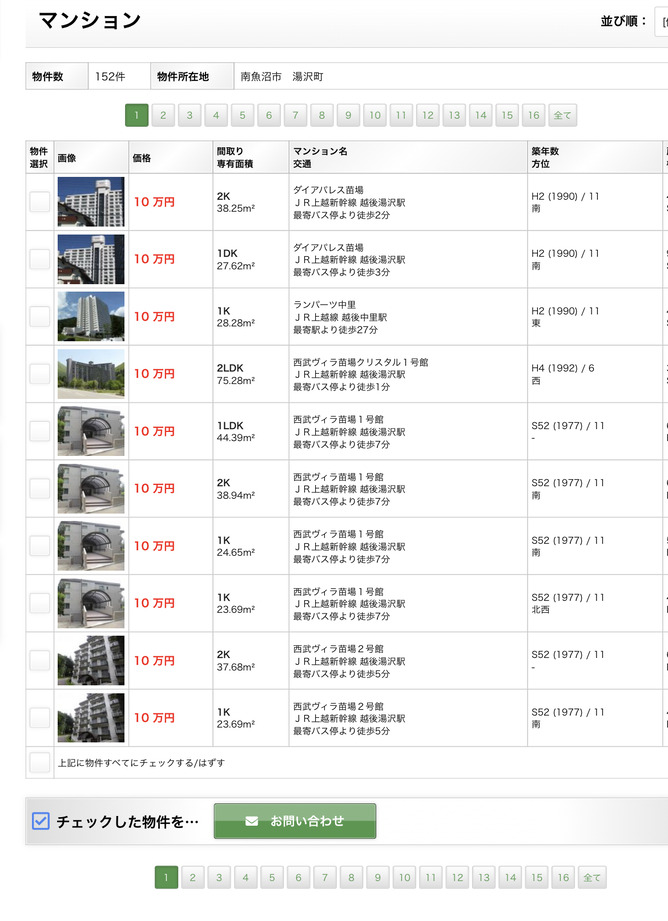Screen dimensions: 668x921
Task: Click the 152件 property count value
Action: tap(110, 76)
